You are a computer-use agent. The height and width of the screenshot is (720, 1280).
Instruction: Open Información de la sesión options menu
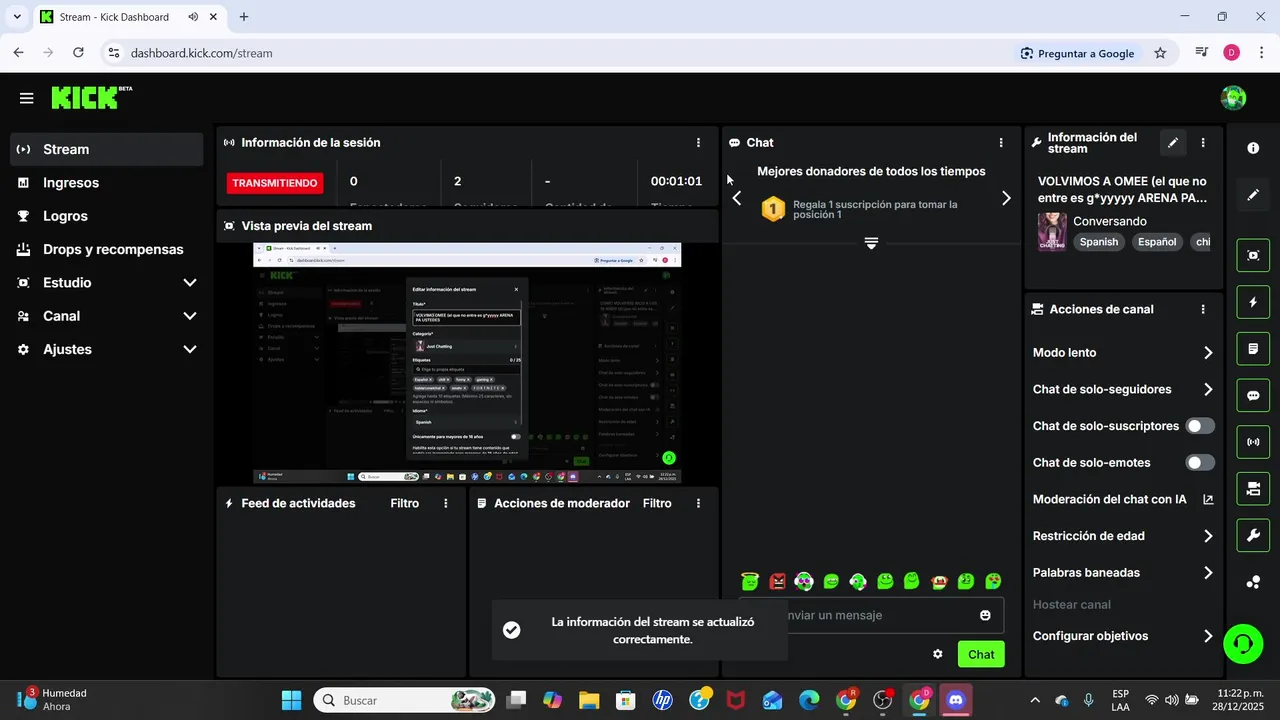698,143
